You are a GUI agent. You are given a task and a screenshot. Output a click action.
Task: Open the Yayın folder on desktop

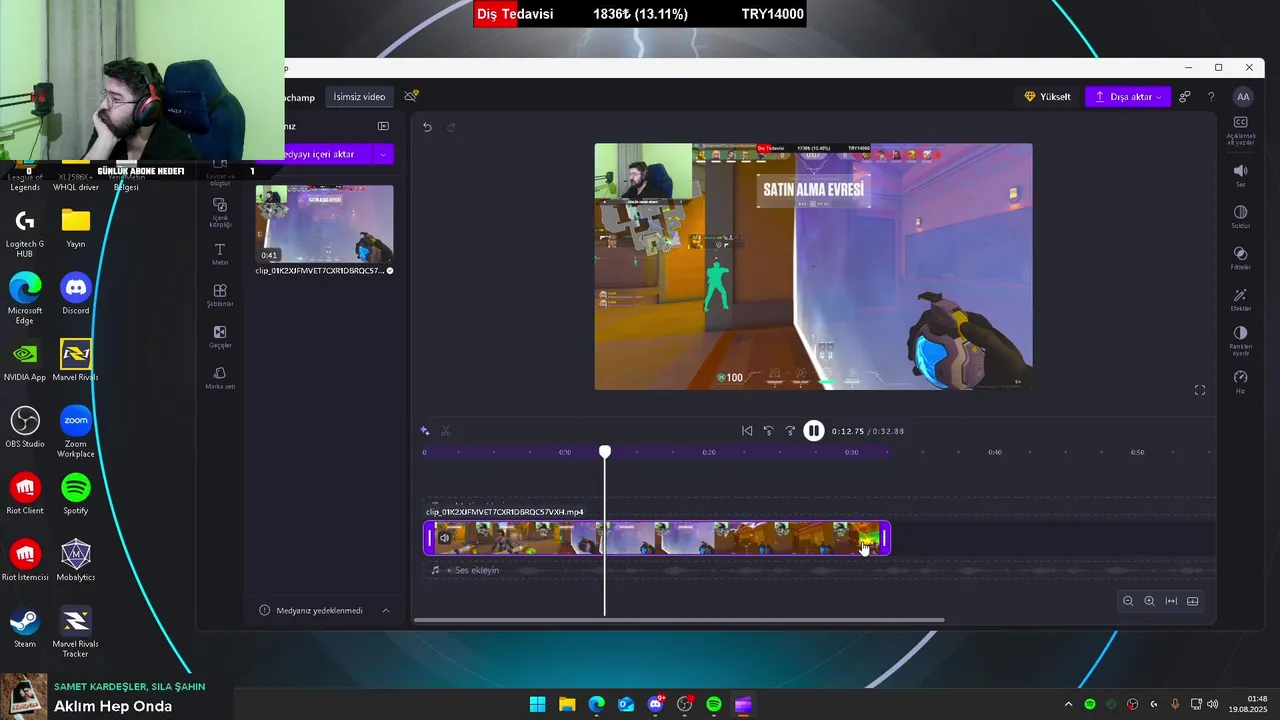[75, 226]
